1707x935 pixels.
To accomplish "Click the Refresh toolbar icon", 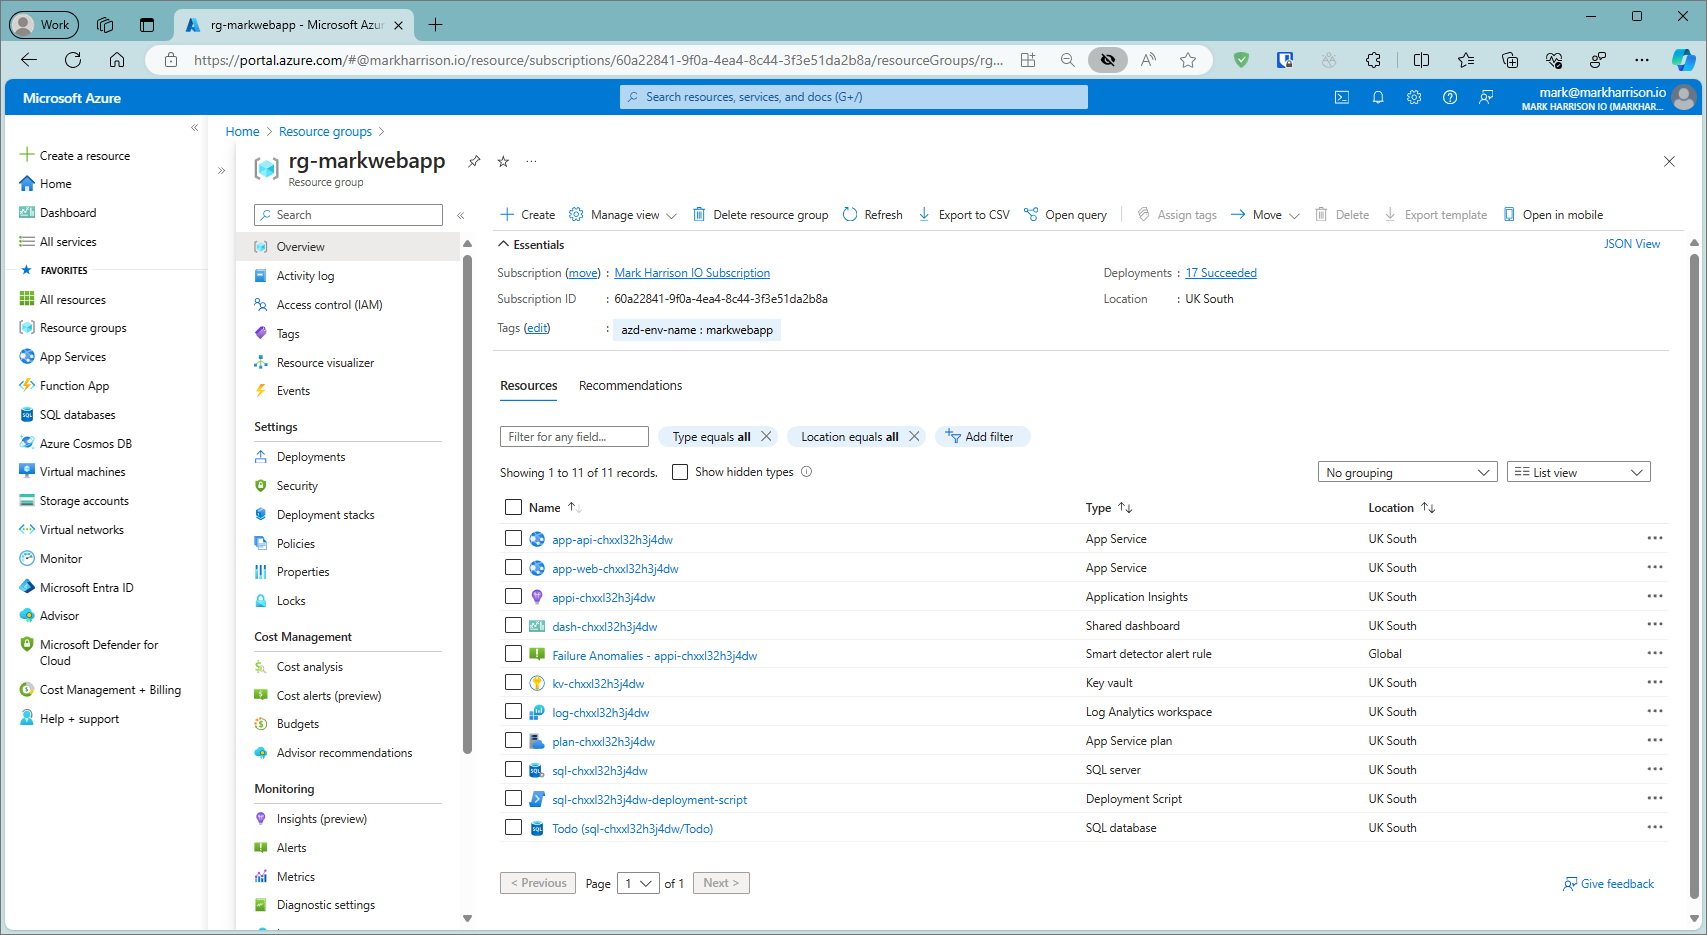I will 850,215.
